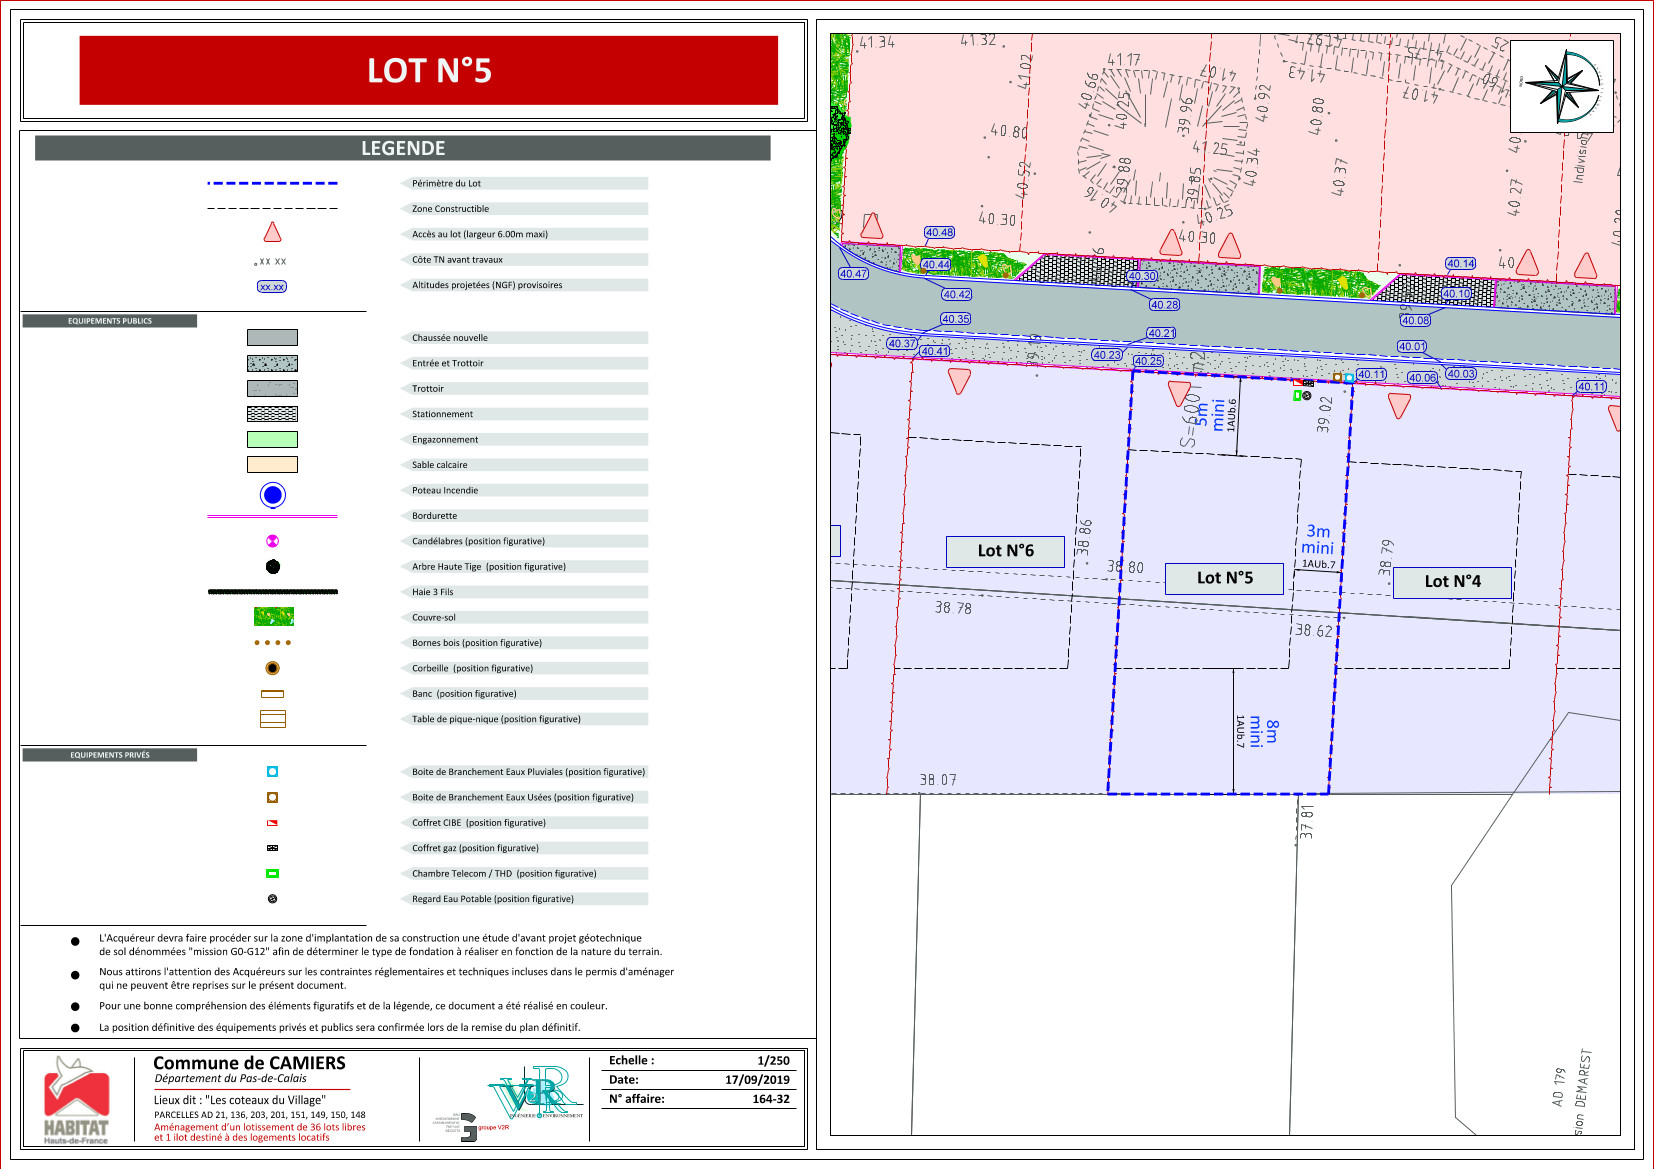
Task: Click the LEGENDE header bar
Action: (x=403, y=148)
